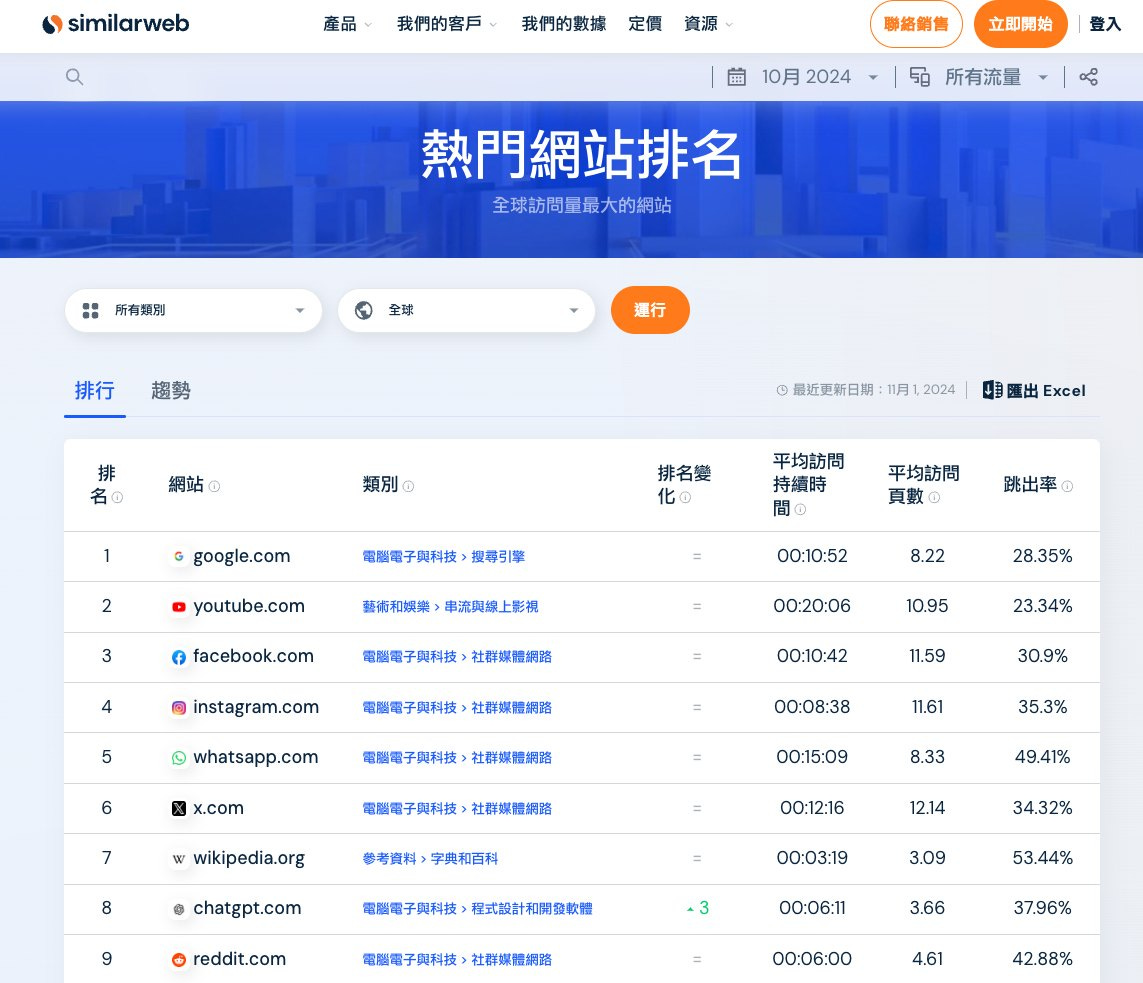Expand the 產品 navigation menu
The image size is (1143, 983).
point(348,24)
